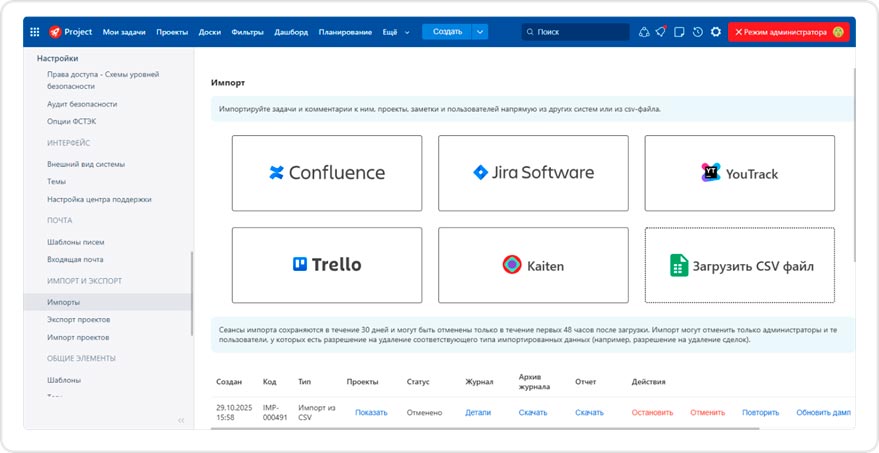Open the Дашборд menu
879x453 pixels.
tap(291, 32)
